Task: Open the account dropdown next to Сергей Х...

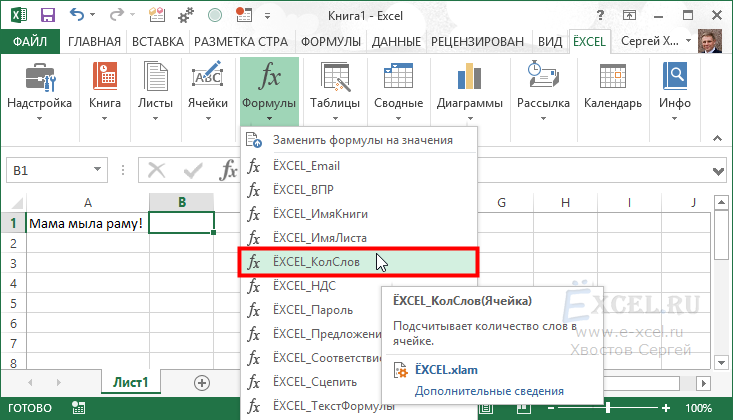Action: click(688, 41)
